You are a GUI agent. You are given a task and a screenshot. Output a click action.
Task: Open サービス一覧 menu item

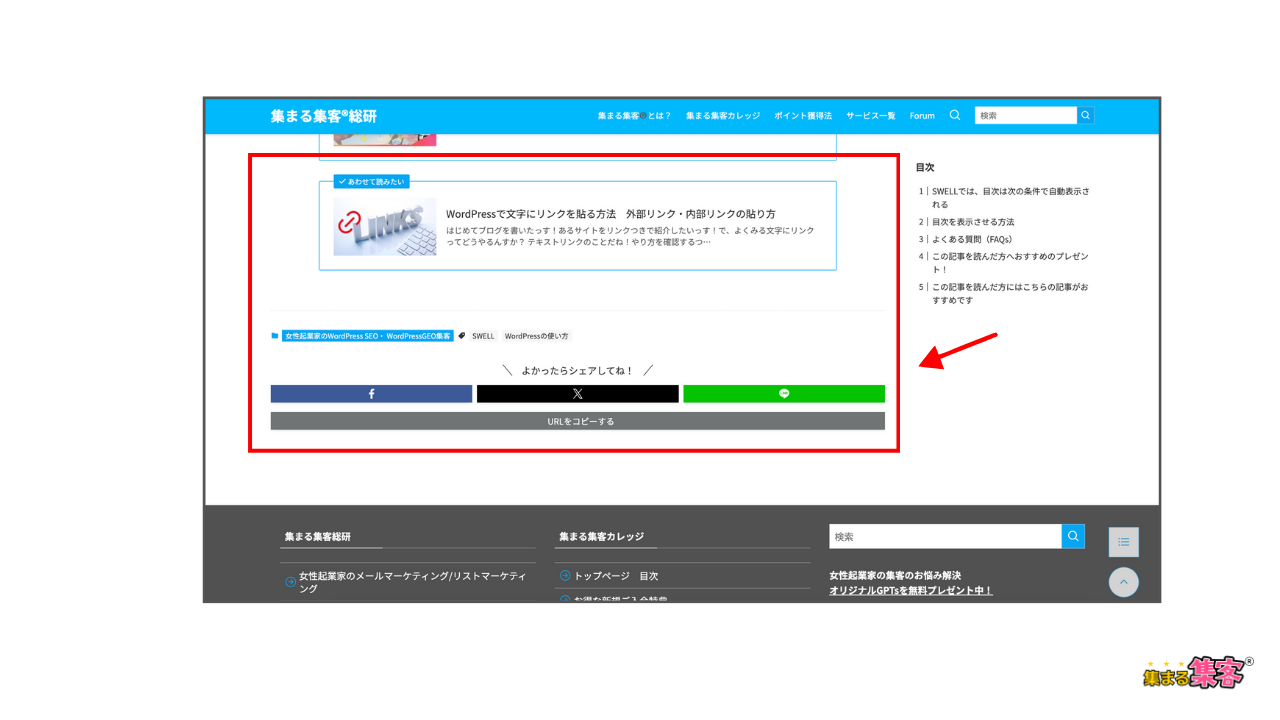[871, 116]
